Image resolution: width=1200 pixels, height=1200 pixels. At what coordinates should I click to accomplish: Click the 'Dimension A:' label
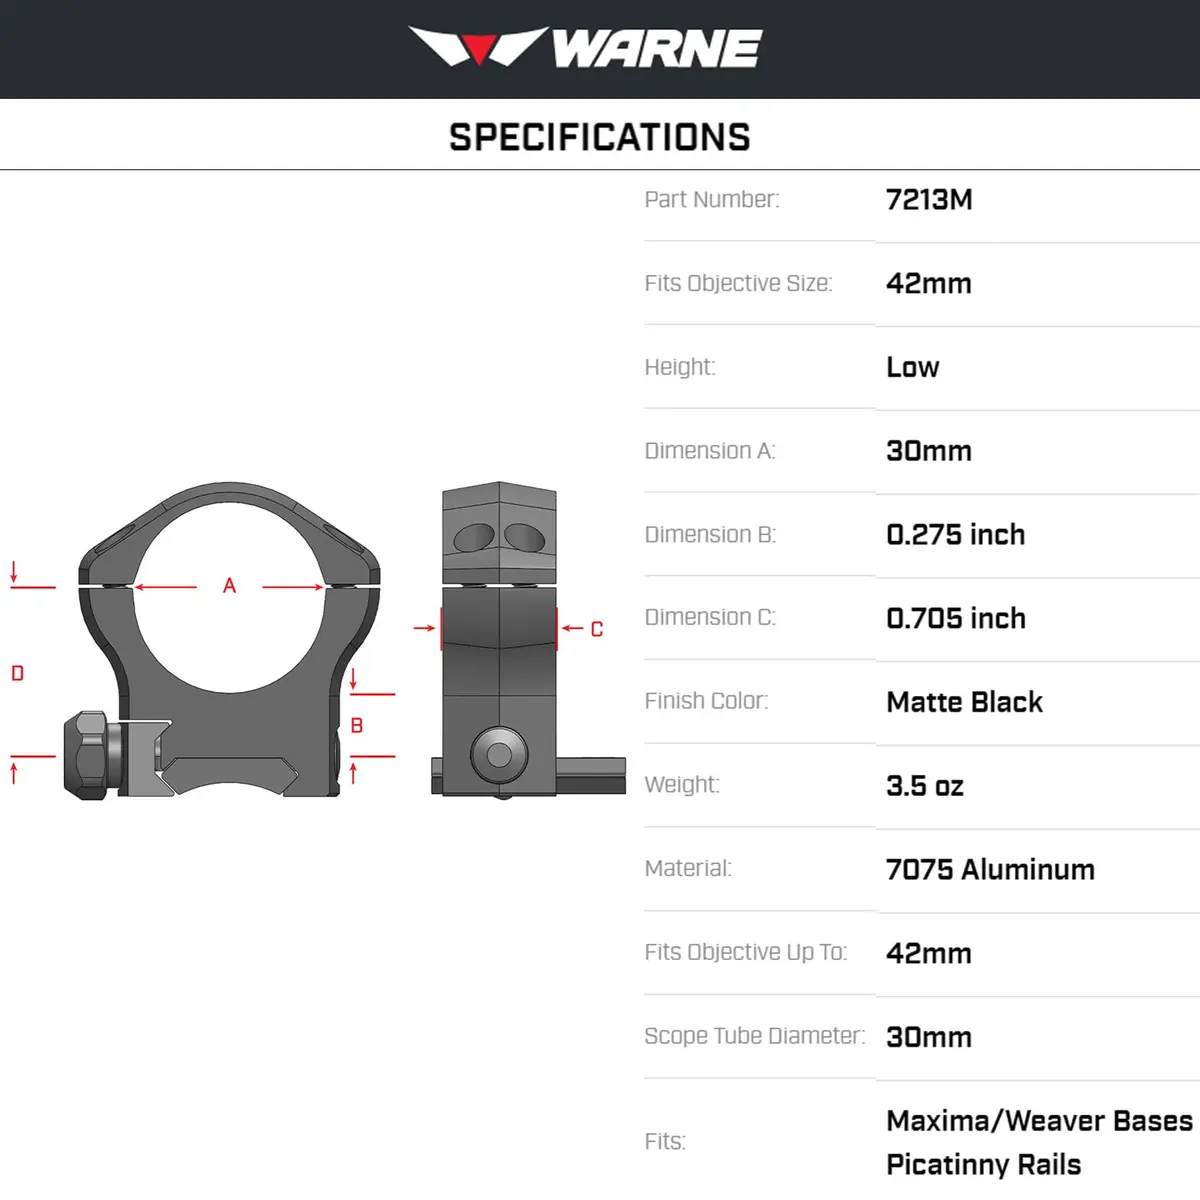[x=710, y=451]
